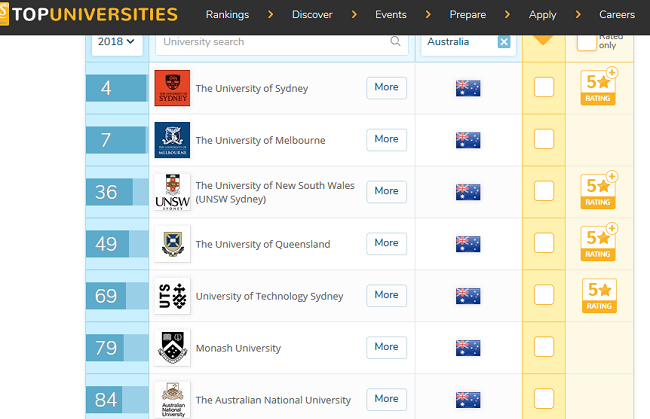Click More for UNSW Sydney
The image size is (650, 419).
(386, 191)
